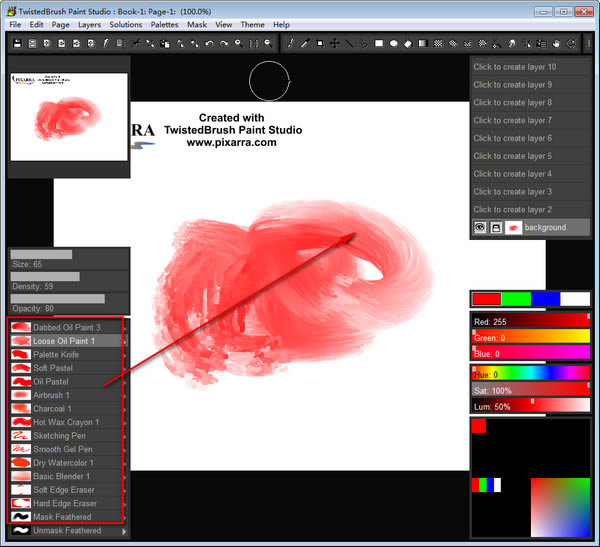
Task: Select the filled Ellipse shape tool
Action: tap(394, 44)
